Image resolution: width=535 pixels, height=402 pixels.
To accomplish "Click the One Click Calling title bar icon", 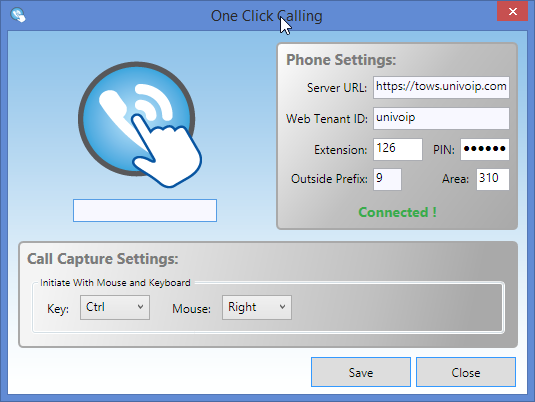I will pos(18,15).
